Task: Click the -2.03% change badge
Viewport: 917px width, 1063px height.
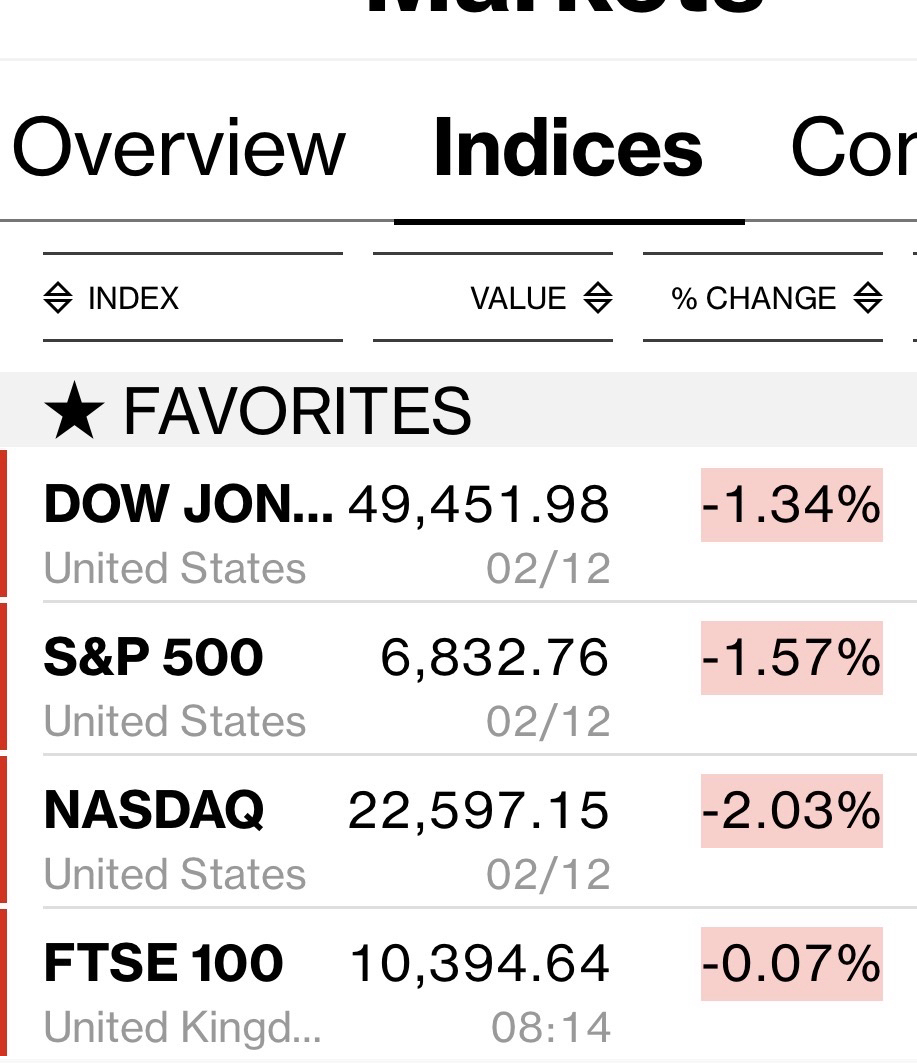Action: point(791,810)
